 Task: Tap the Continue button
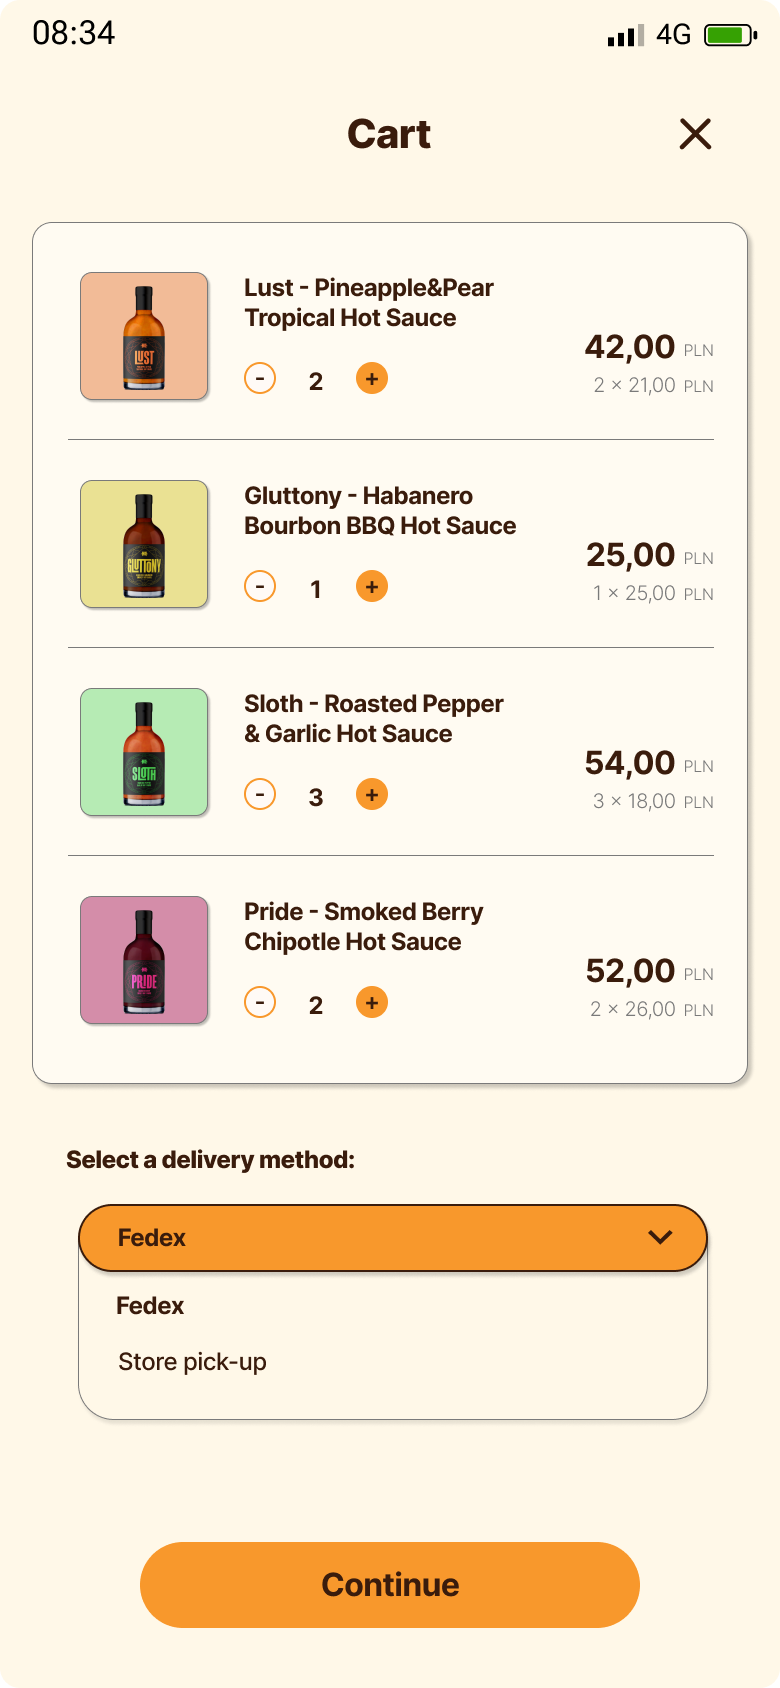390,1585
